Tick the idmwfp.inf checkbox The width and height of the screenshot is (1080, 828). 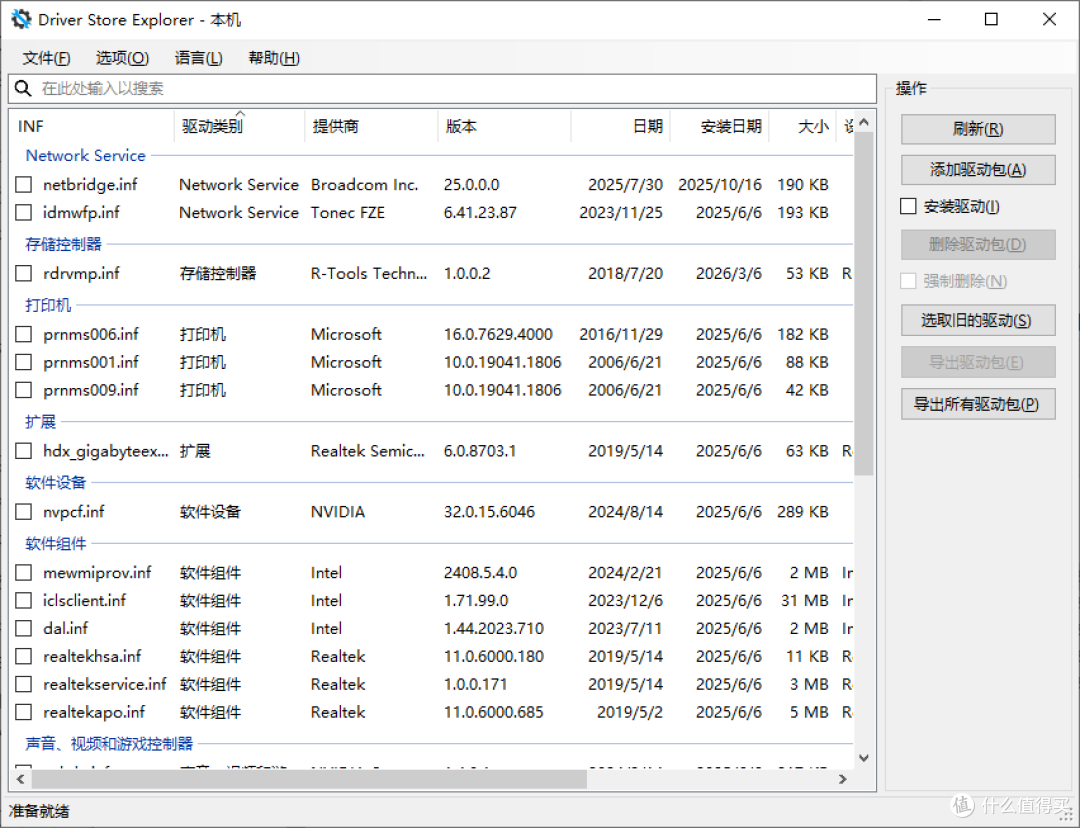point(23,212)
